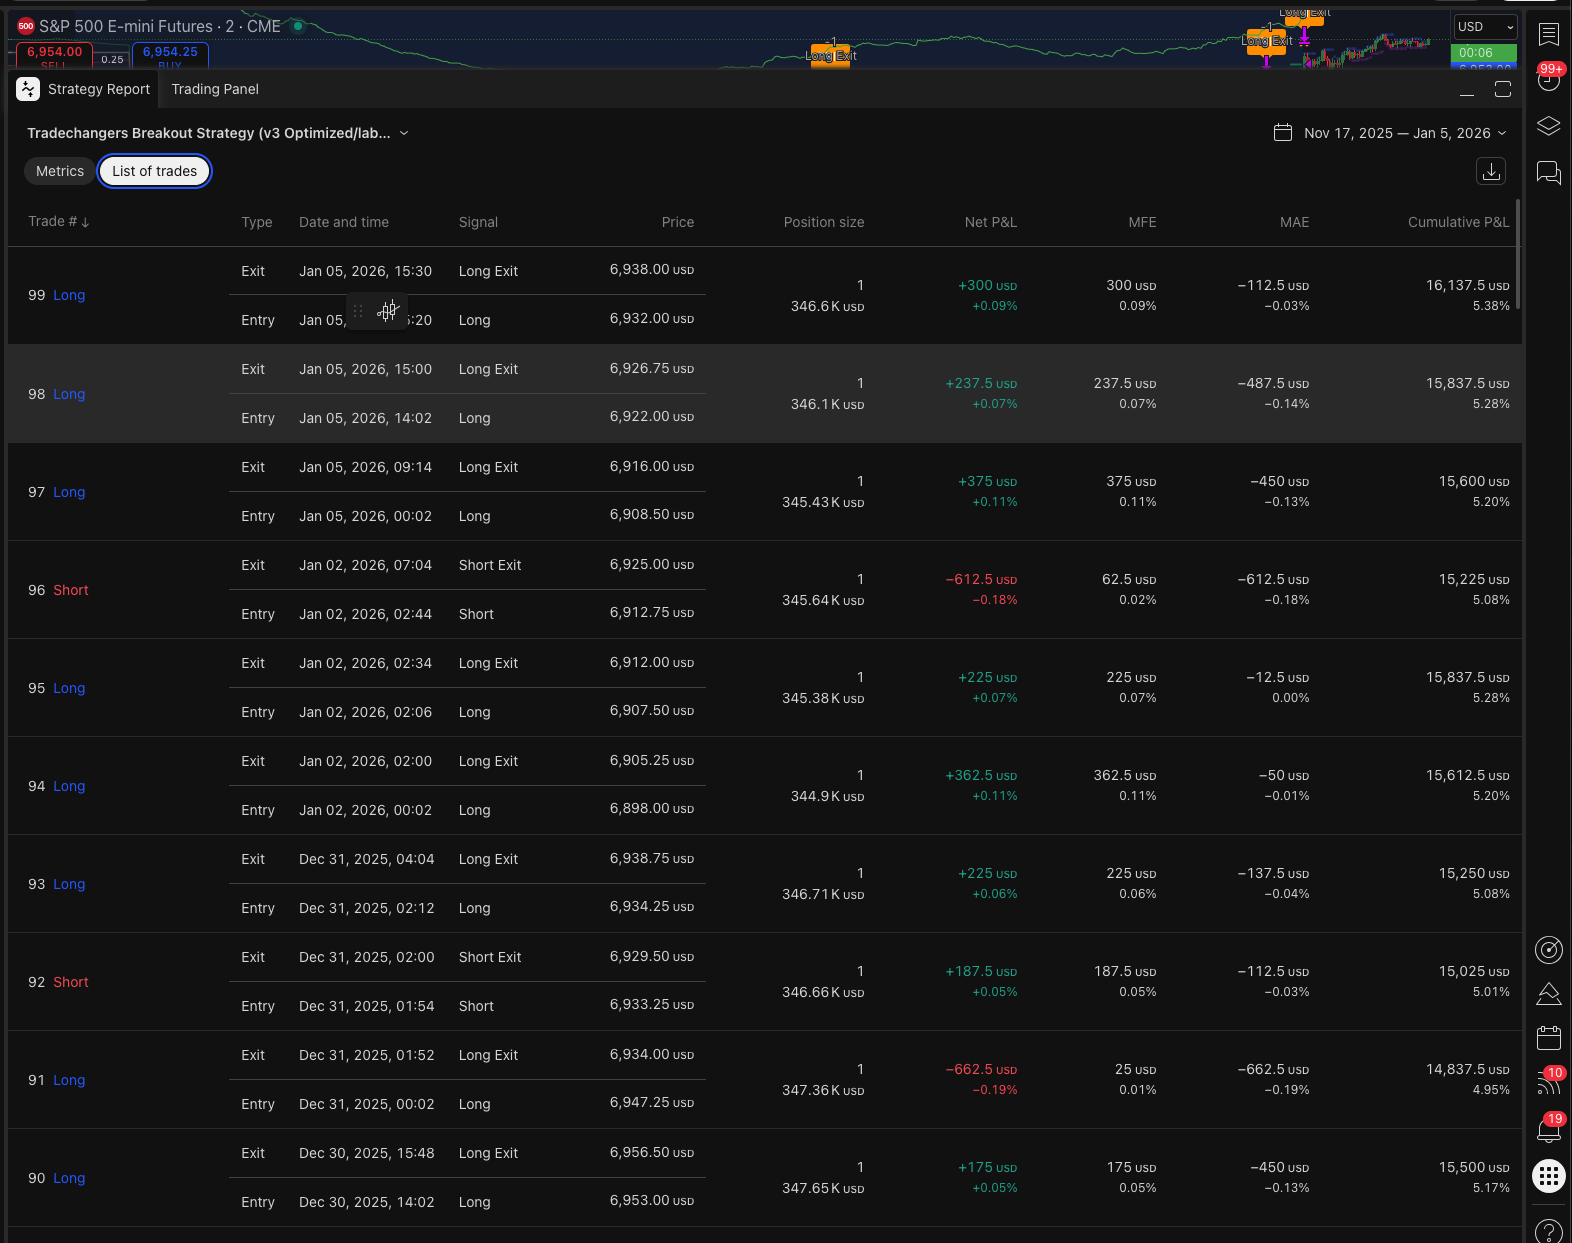The width and height of the screenshot is (1572, 1243).
Task: Open the help question mark icon
Action: point(1548,1231)
